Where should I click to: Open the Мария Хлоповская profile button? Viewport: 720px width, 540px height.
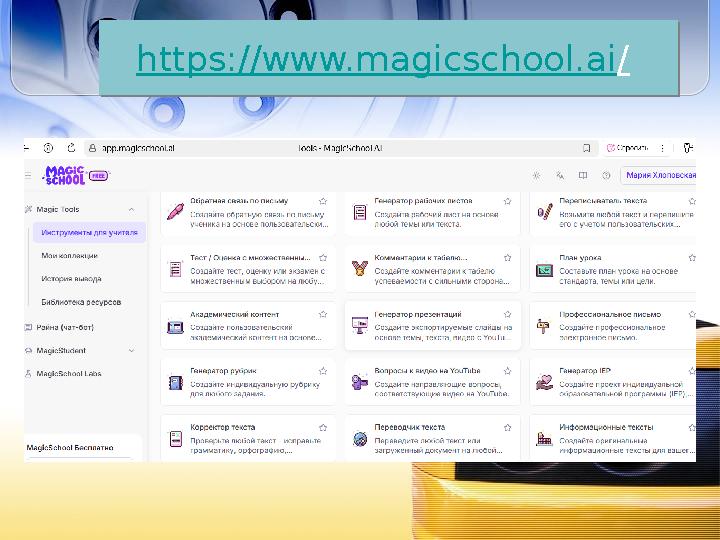[x=658, y=175]
